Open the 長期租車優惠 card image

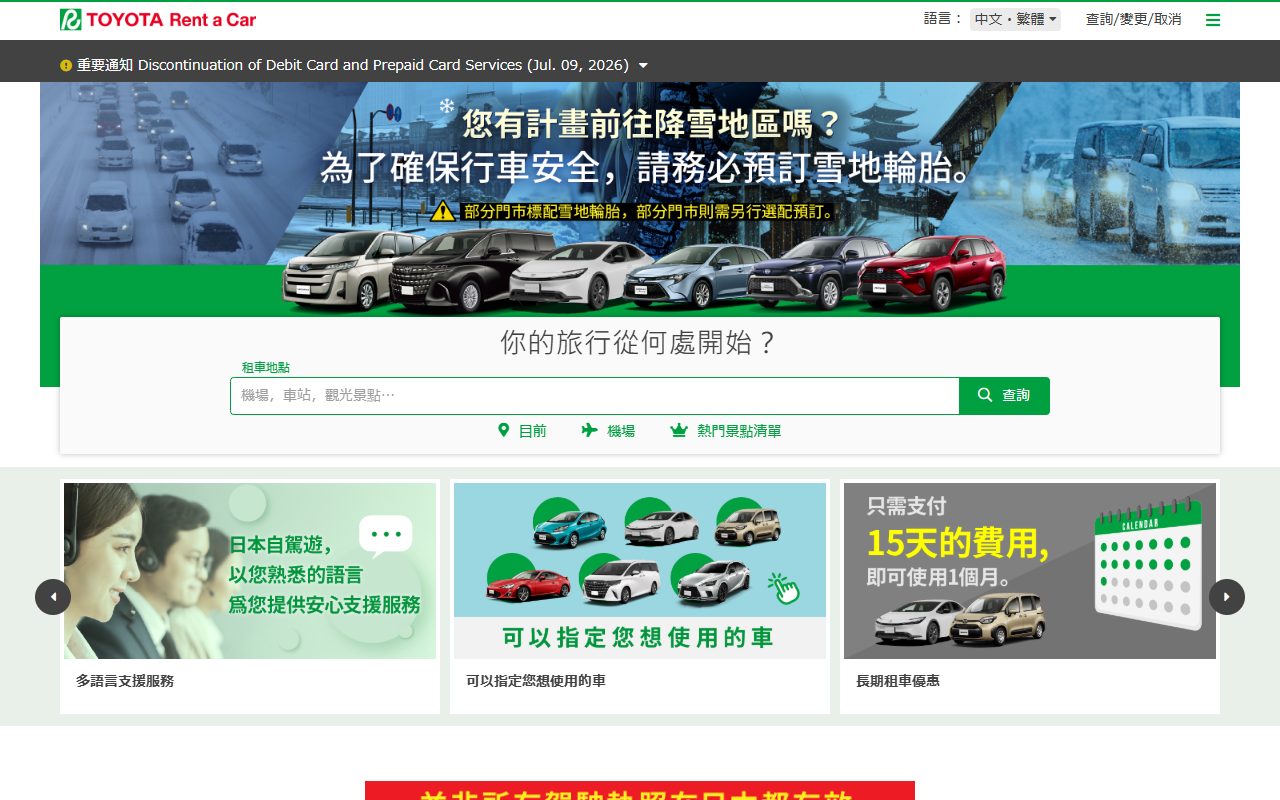pos(1030,571)
